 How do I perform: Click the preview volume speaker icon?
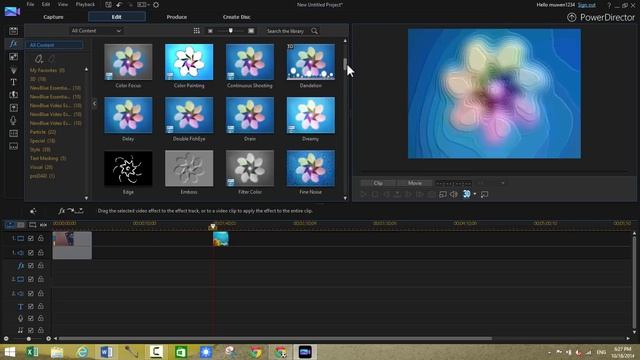click(x=454, y=194)
